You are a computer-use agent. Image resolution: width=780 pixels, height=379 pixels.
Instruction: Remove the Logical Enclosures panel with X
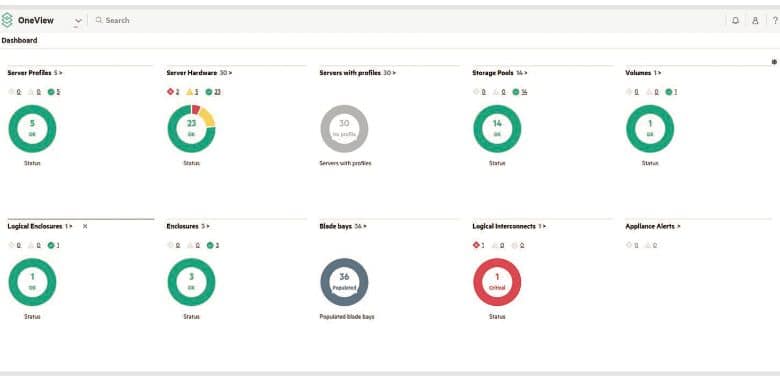tap(85, 226)
